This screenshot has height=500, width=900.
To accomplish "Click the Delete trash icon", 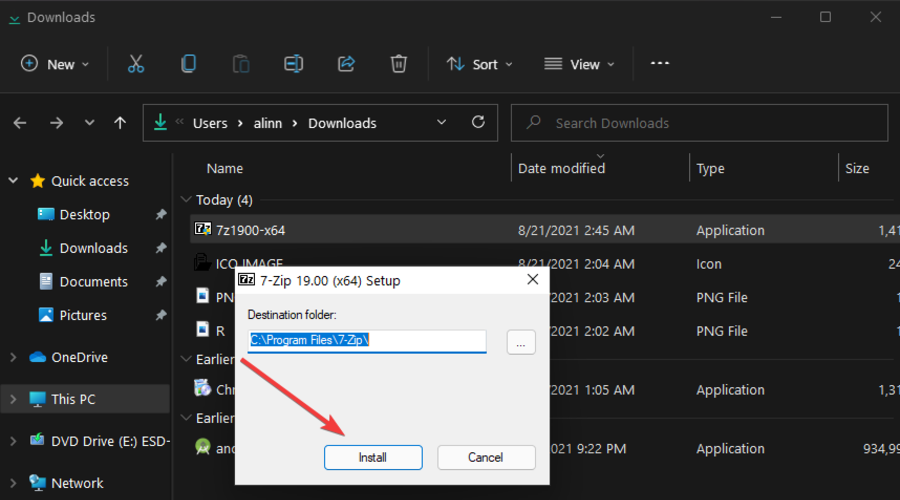I will [x=398, y=64].
